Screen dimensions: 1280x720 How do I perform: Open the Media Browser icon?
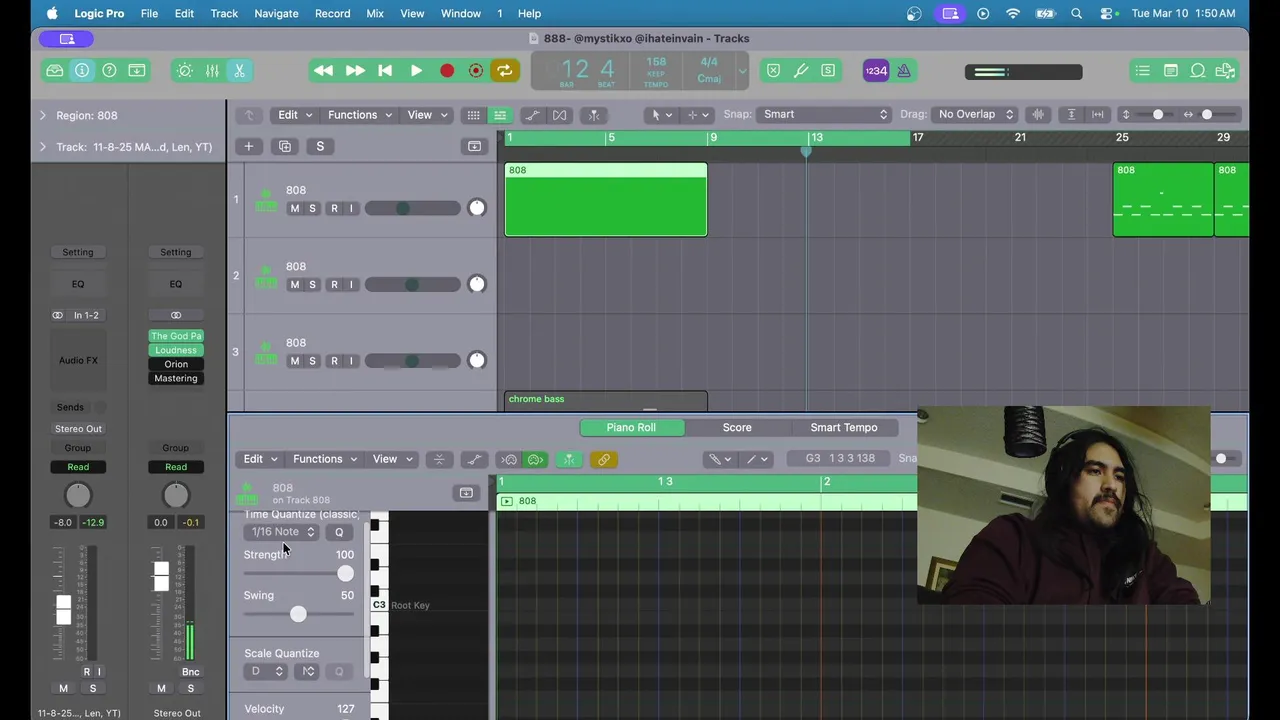click(x=1225, y=71)
